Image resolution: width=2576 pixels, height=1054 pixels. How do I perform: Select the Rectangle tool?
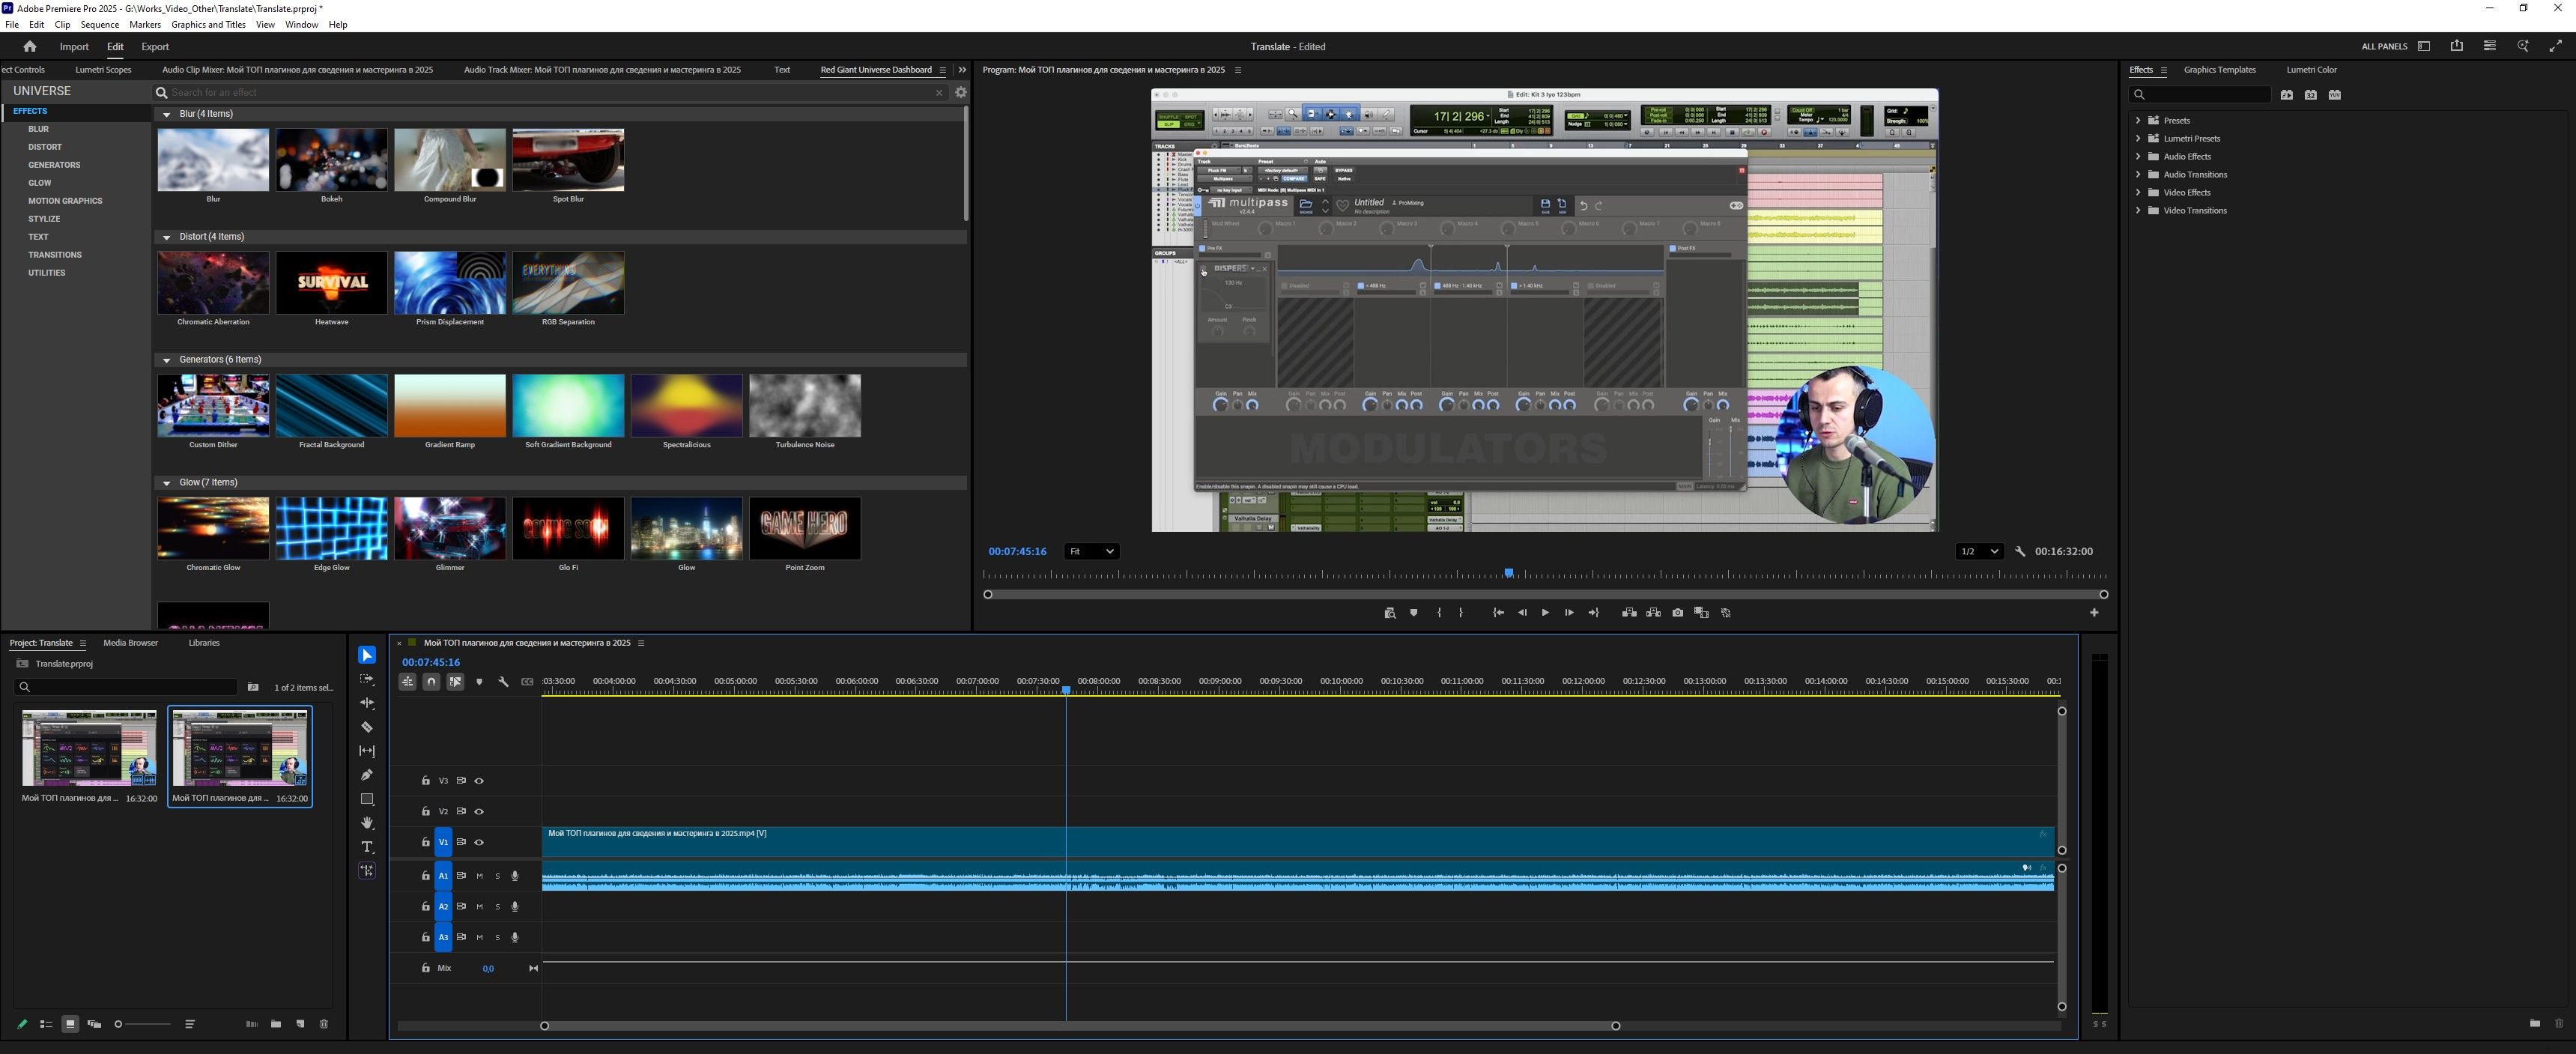coord(367,799)
